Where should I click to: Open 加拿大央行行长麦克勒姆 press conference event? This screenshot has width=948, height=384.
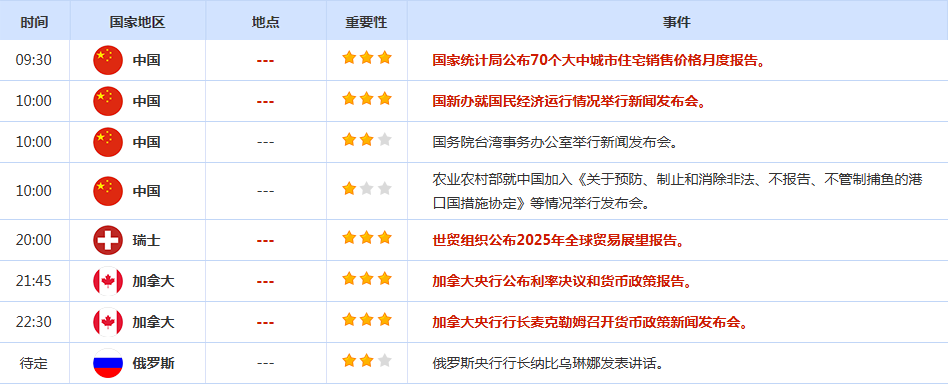pyautogui.click(x=590, y=322)
